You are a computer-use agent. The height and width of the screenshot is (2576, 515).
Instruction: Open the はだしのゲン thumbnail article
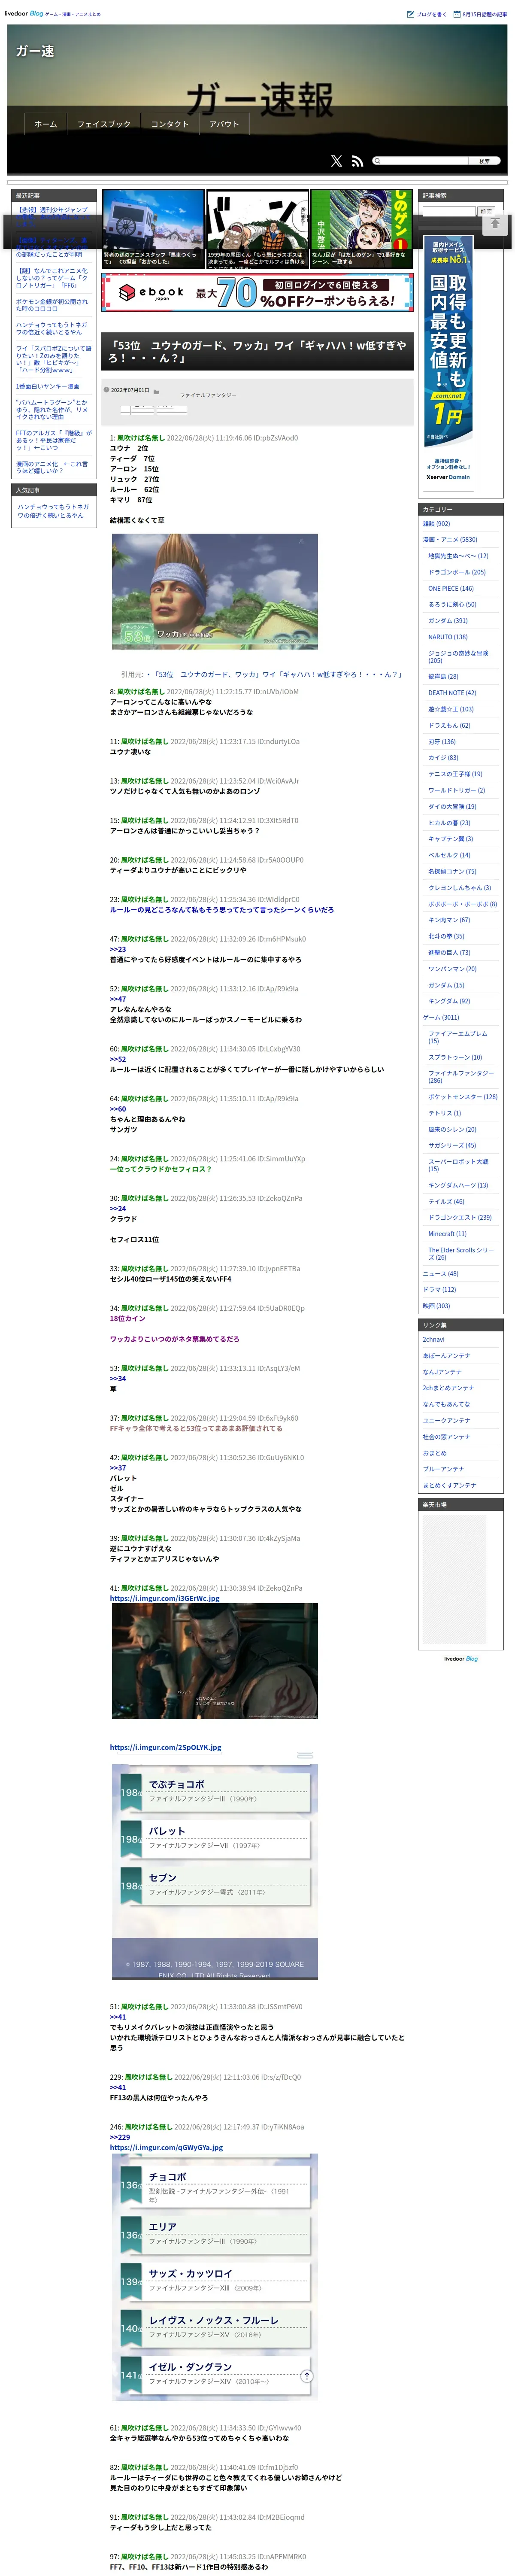click(361, 229)
